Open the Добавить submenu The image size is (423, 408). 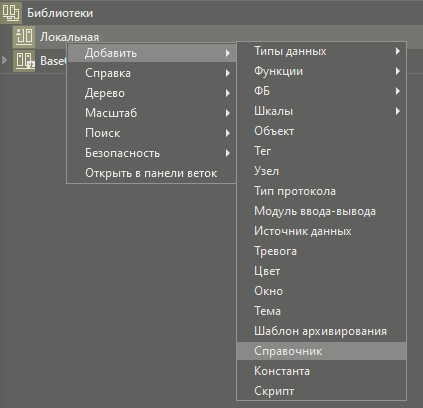[152, 53]
